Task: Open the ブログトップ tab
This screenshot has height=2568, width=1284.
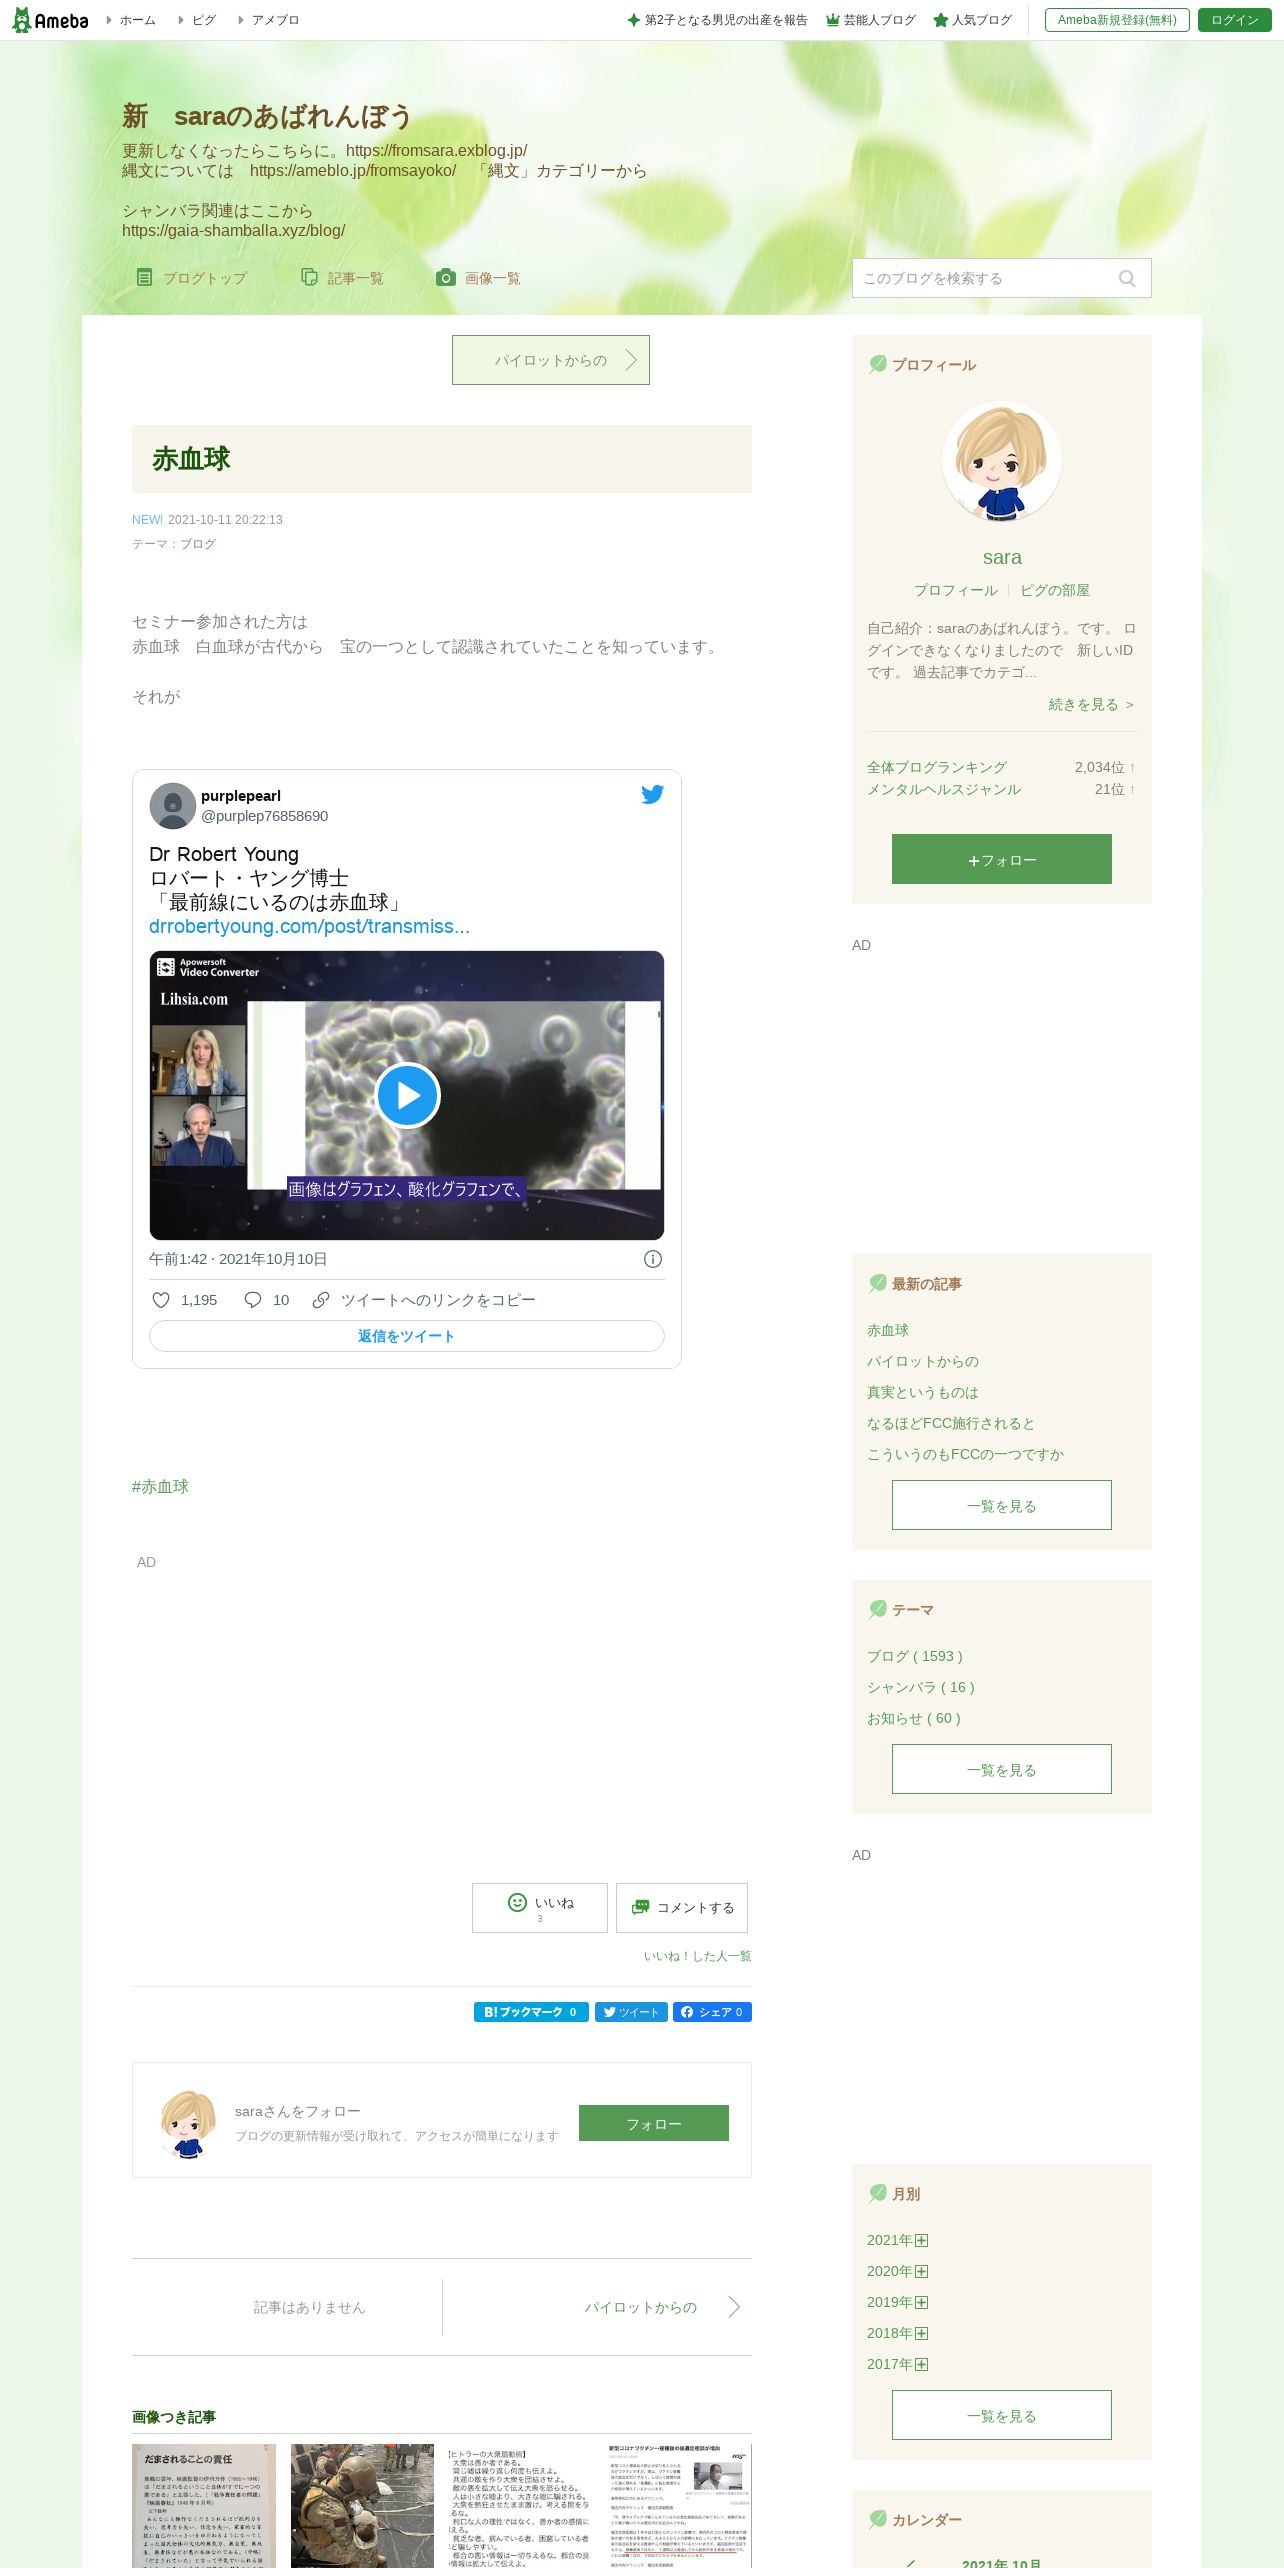Action: click(x=191, y=278)
